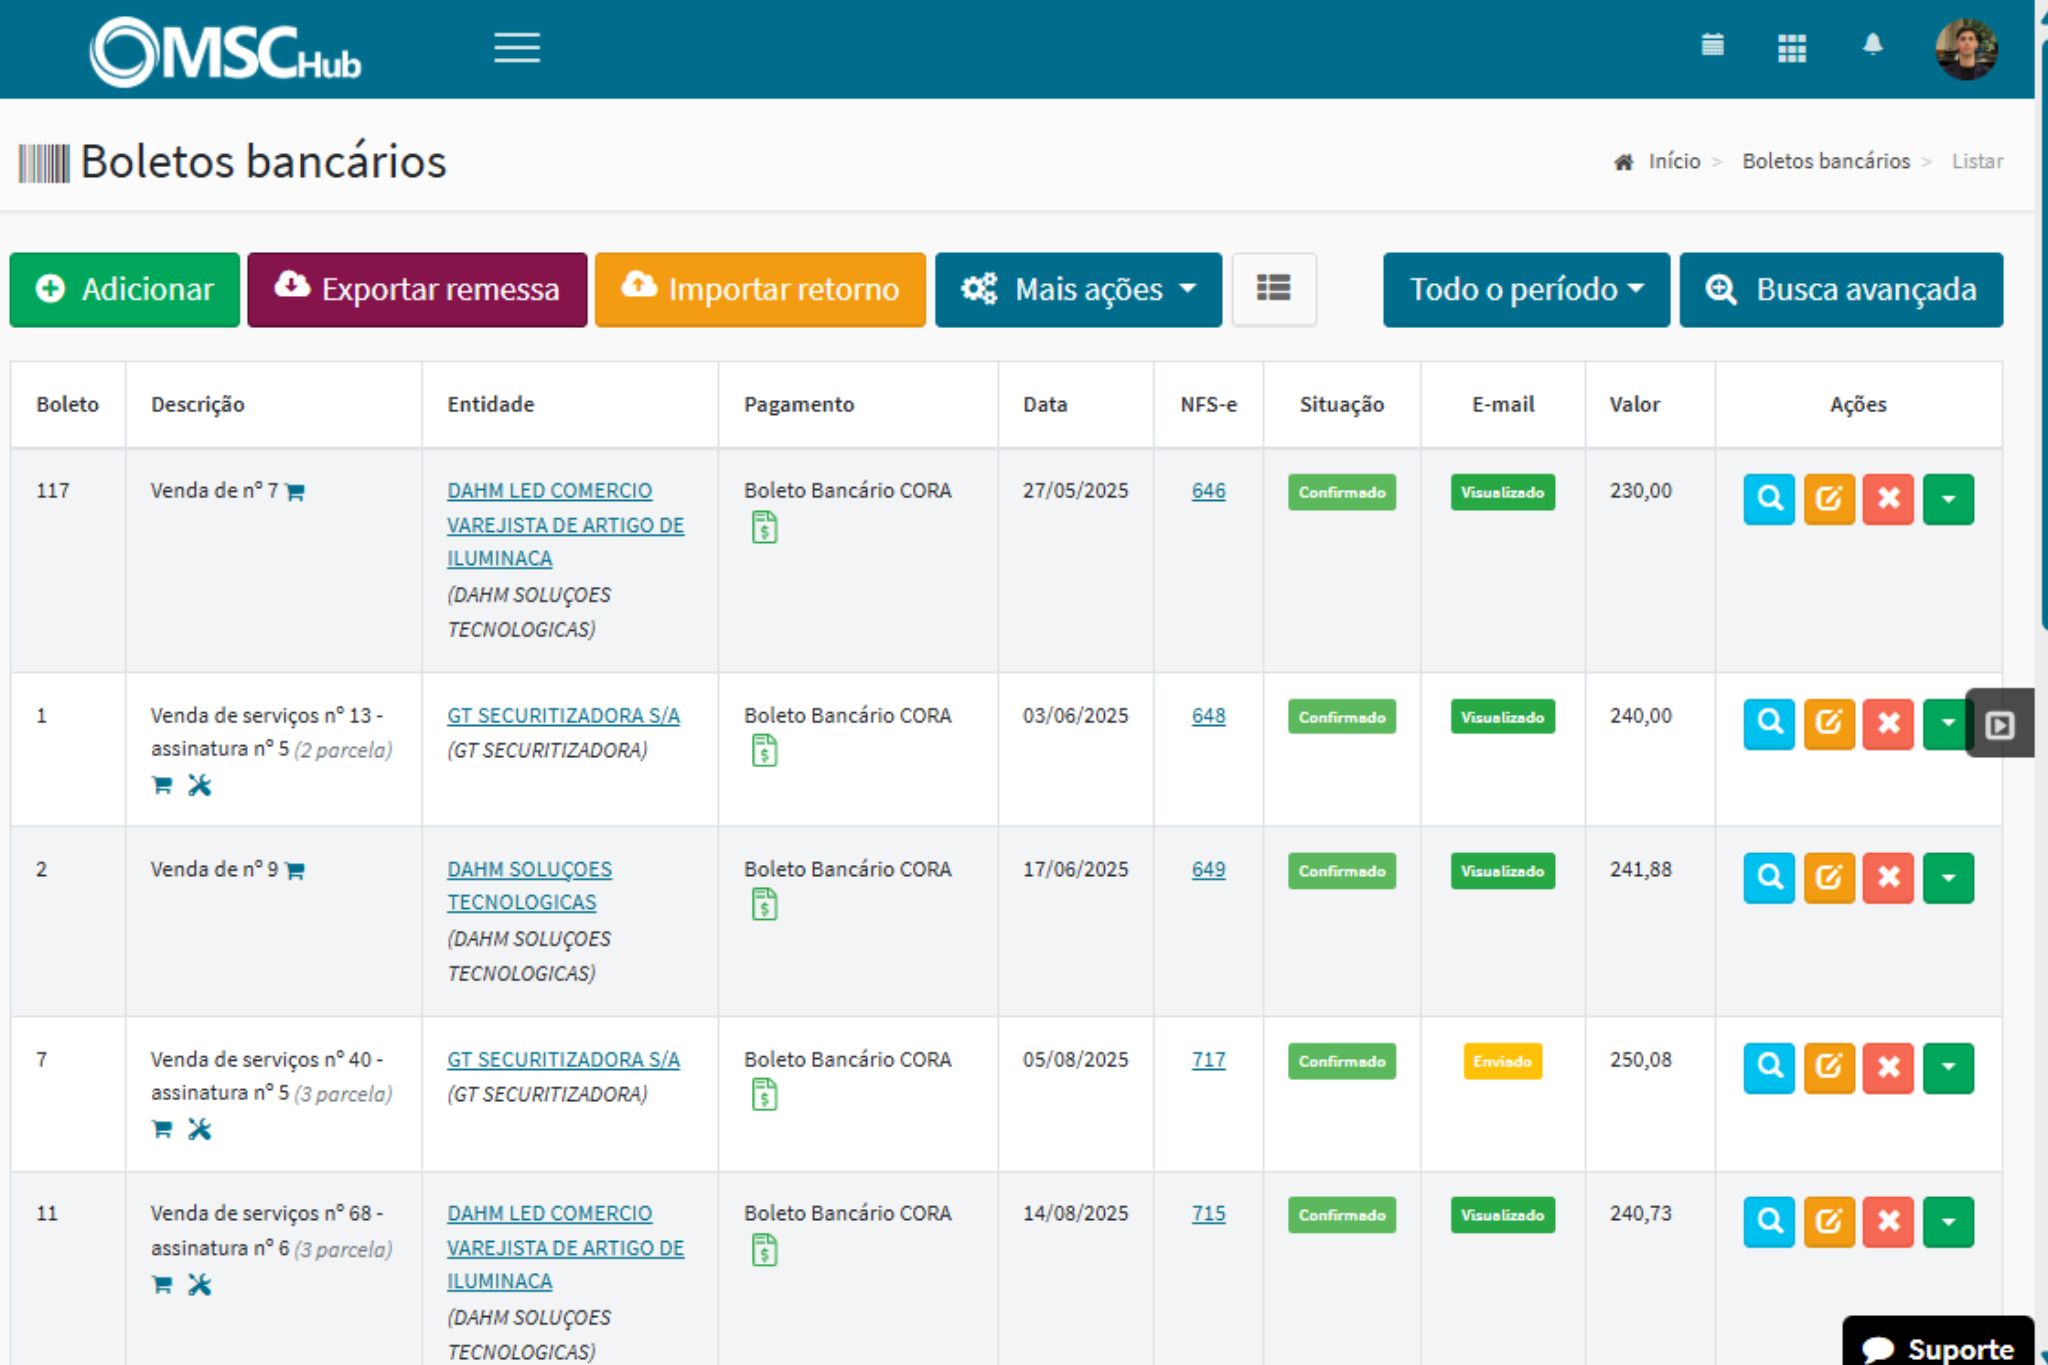Open NFS-e link 646
Screen dimensions: 2048x1365
click(x=1207, y=491)
